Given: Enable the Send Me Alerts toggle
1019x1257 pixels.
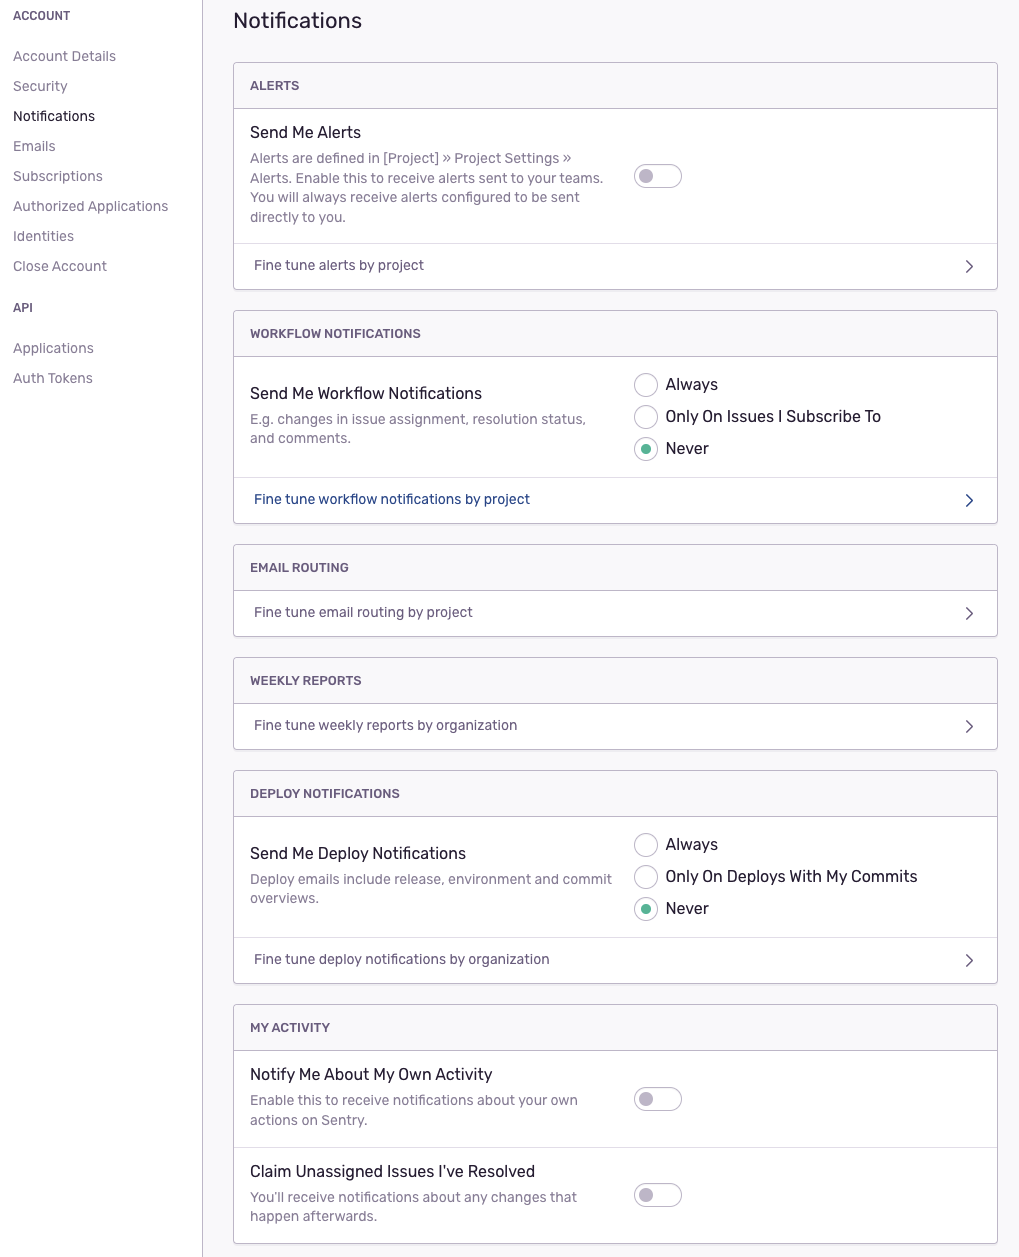Looking at the screenshot, I should [657, 175].
